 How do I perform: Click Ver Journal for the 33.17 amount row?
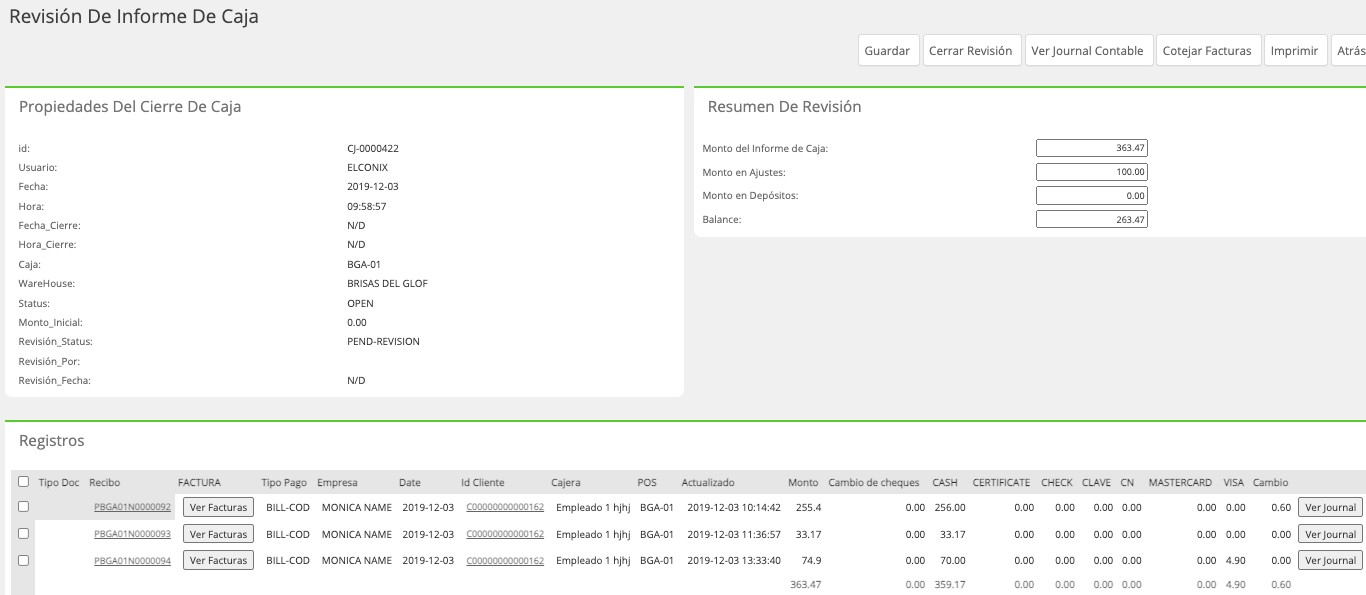1330,534
